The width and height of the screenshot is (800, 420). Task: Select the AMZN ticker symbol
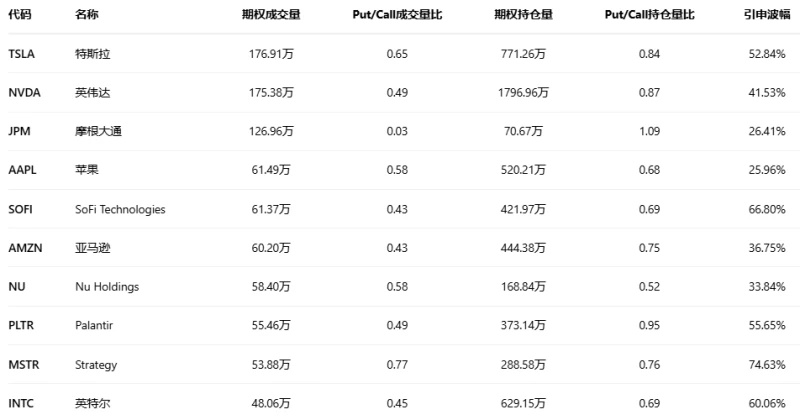(x=25, y=248)
